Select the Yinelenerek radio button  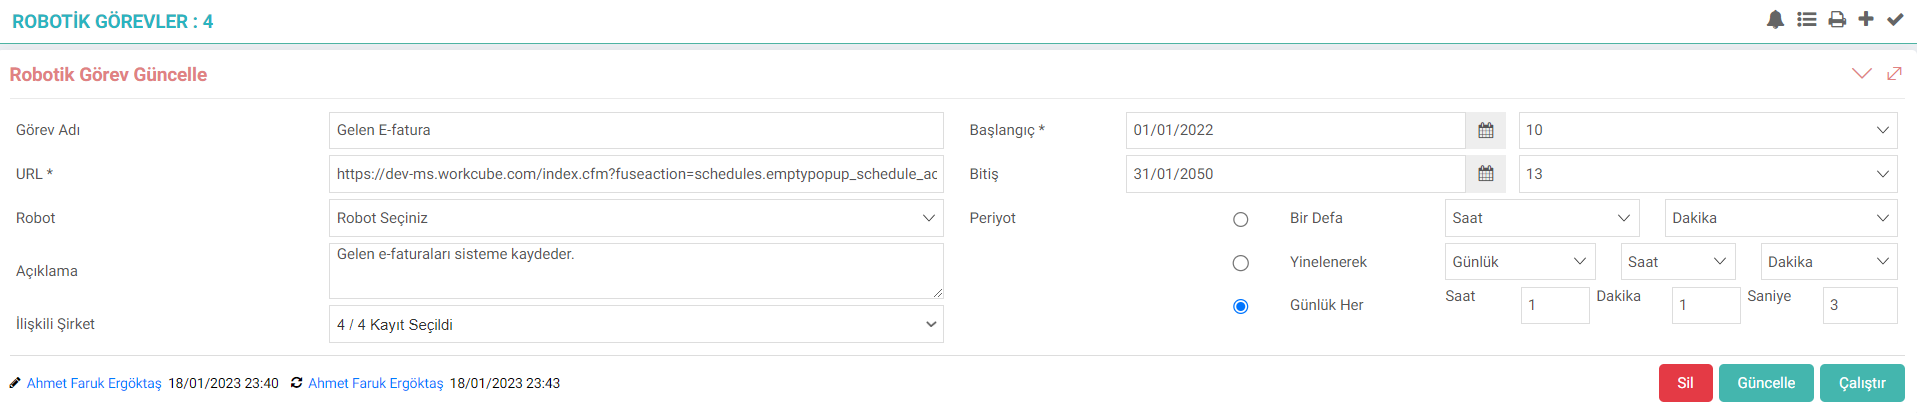[1241, 263]
